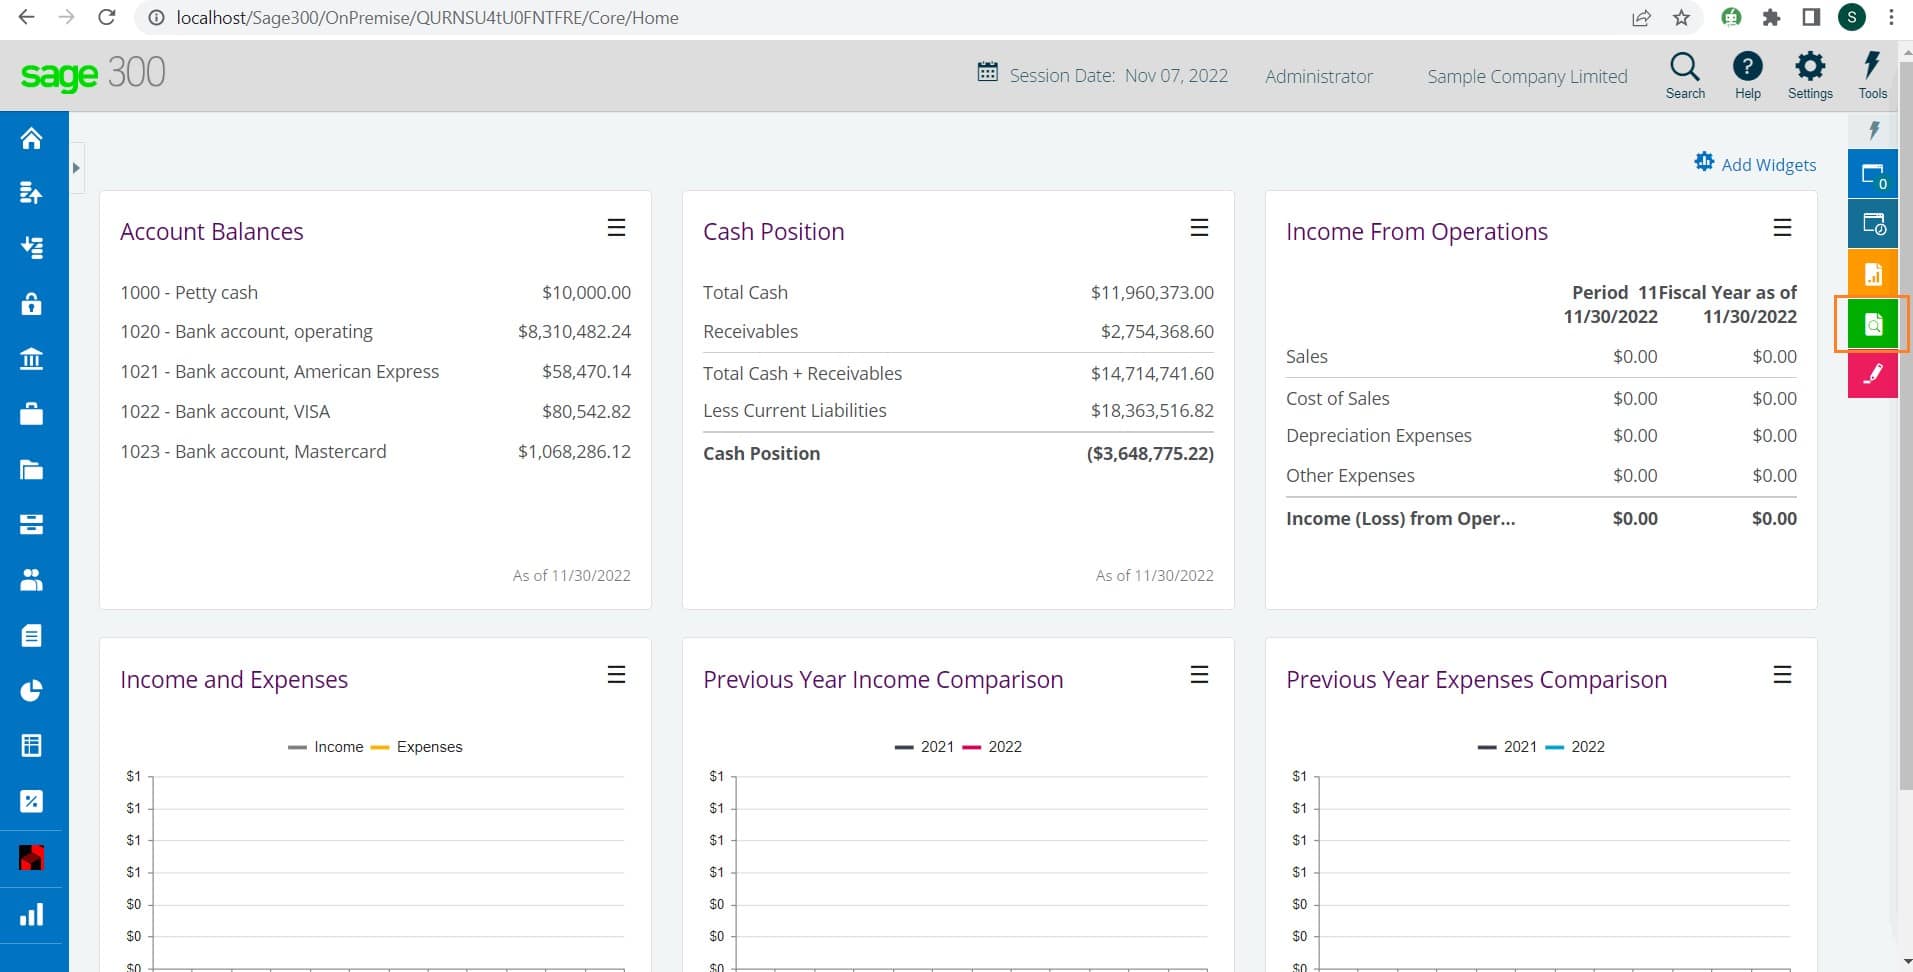Open the sidebar icon with downward arrow list
Screen dimensions: 1913x972
[31, 248]
